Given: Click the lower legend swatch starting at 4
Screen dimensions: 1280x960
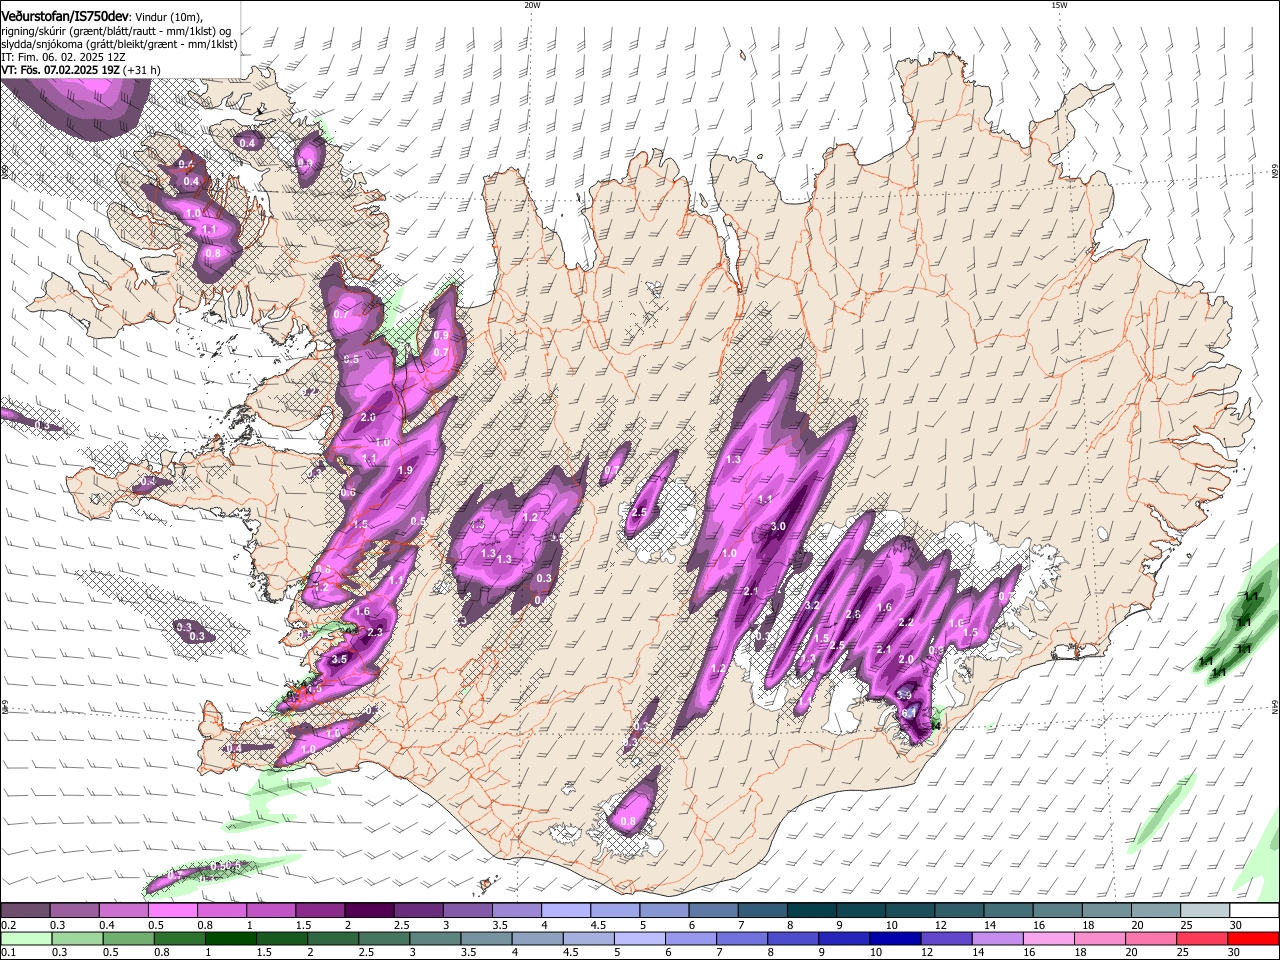Looking at the screenshot, I should (537, 938).
